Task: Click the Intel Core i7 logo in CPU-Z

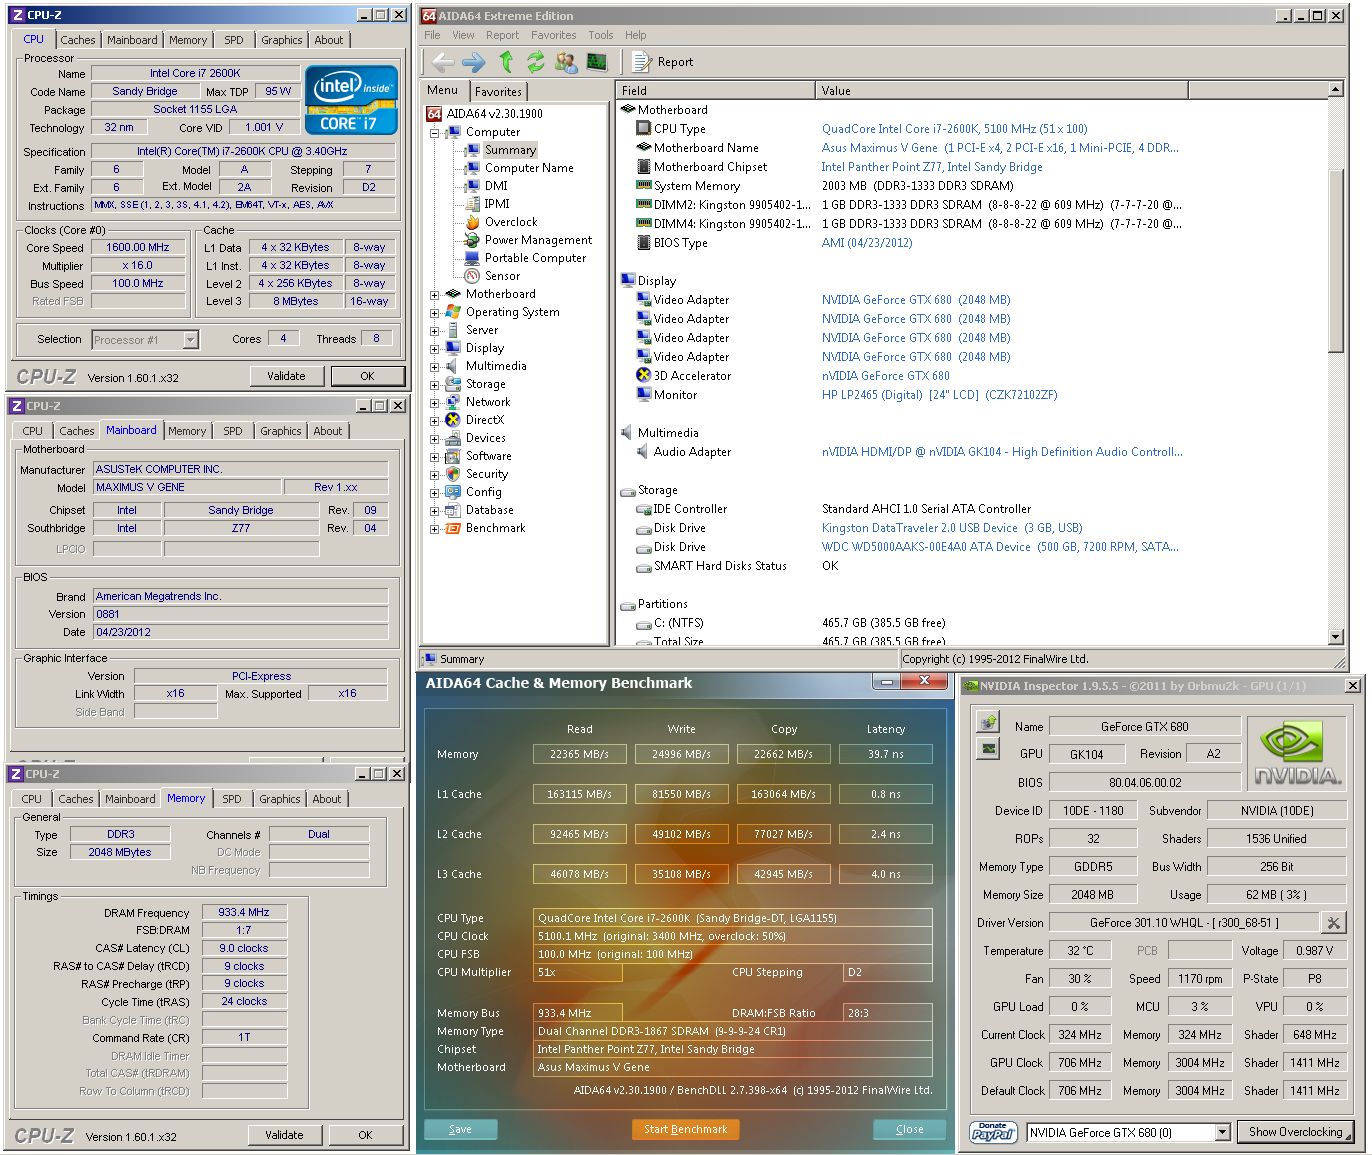Action: pyautogui.click(x=351, y=100)
